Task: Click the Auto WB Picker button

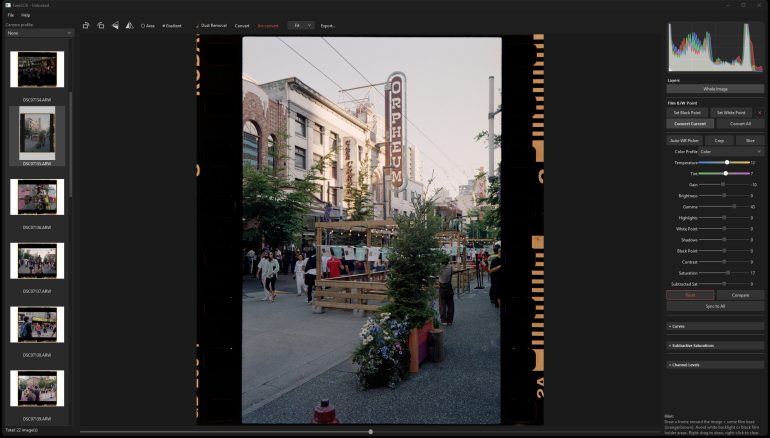Action: pyautogui.click(x=684, y=140)
